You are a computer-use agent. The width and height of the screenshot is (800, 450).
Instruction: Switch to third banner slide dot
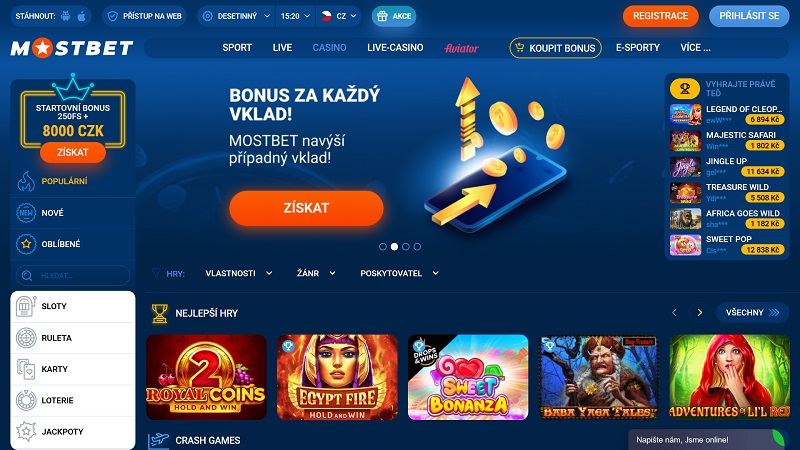click(406, 246)
